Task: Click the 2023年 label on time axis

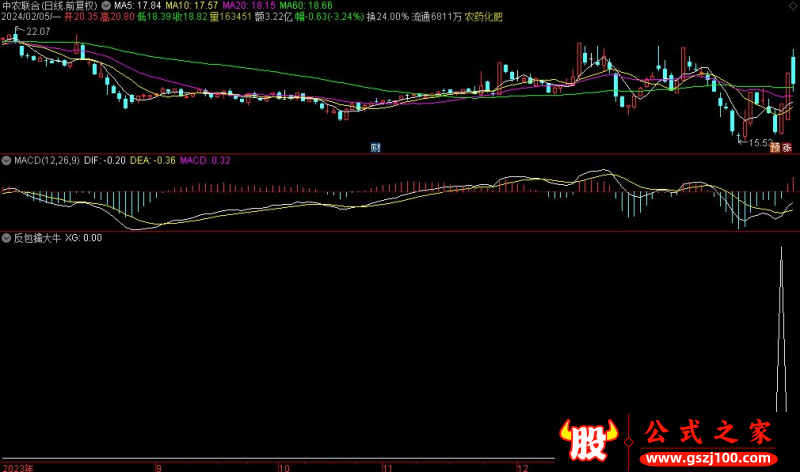Action: tap(18, 467)
